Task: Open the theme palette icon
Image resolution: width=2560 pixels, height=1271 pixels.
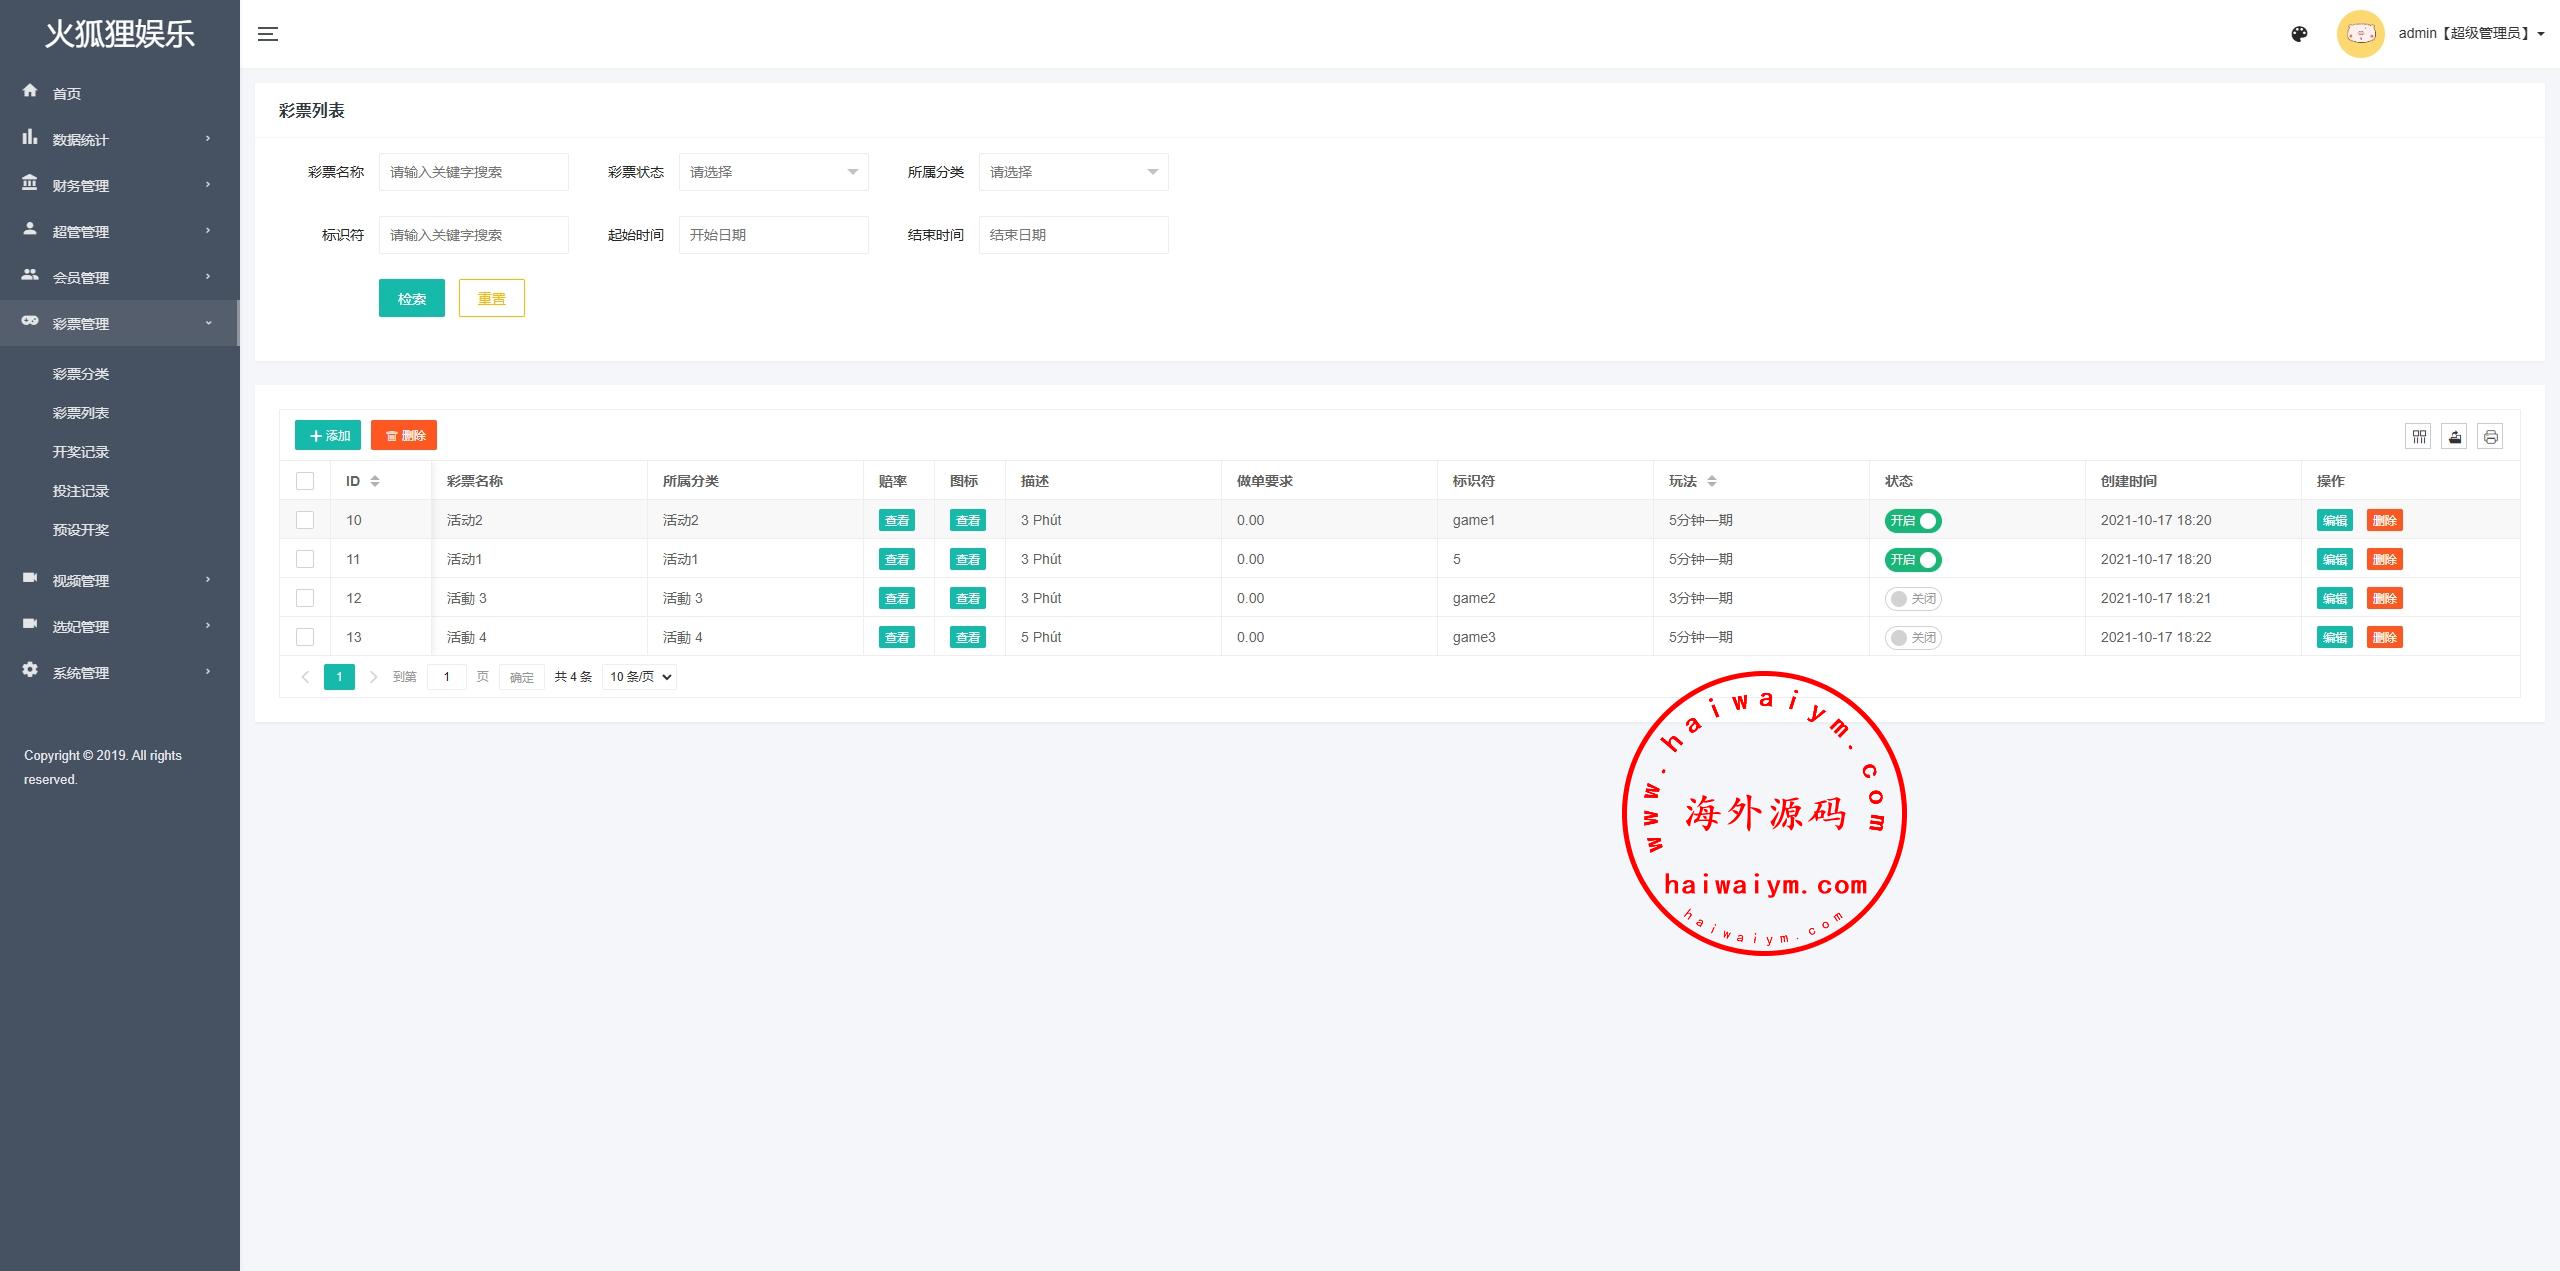Action: click(2299, 34)
